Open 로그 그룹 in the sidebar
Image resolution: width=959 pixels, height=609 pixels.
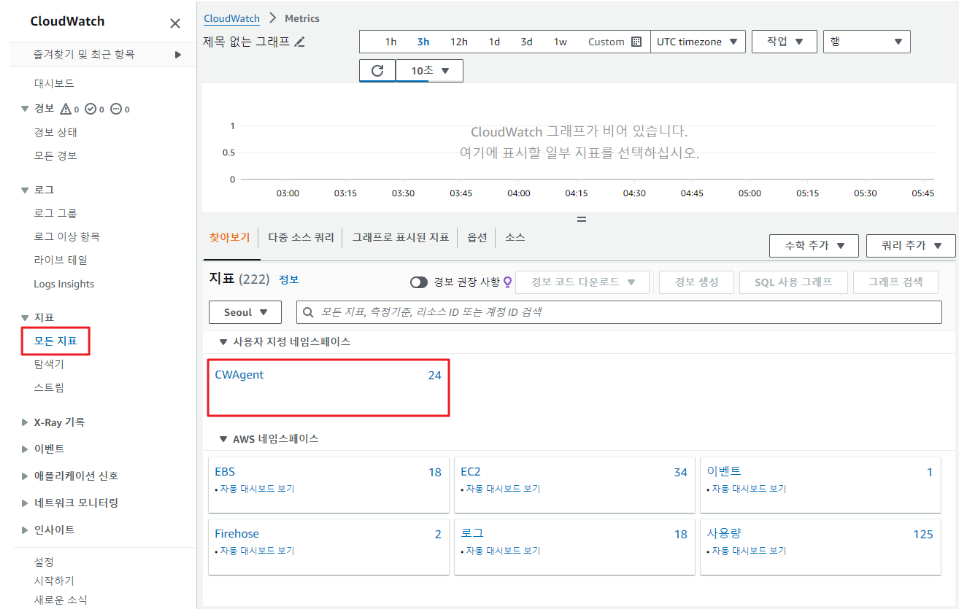pyautogui.click(x=55, y=213)
